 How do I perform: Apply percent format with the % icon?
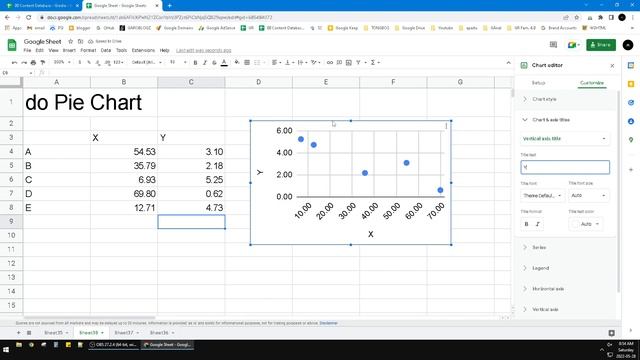(x=89, y=62)
